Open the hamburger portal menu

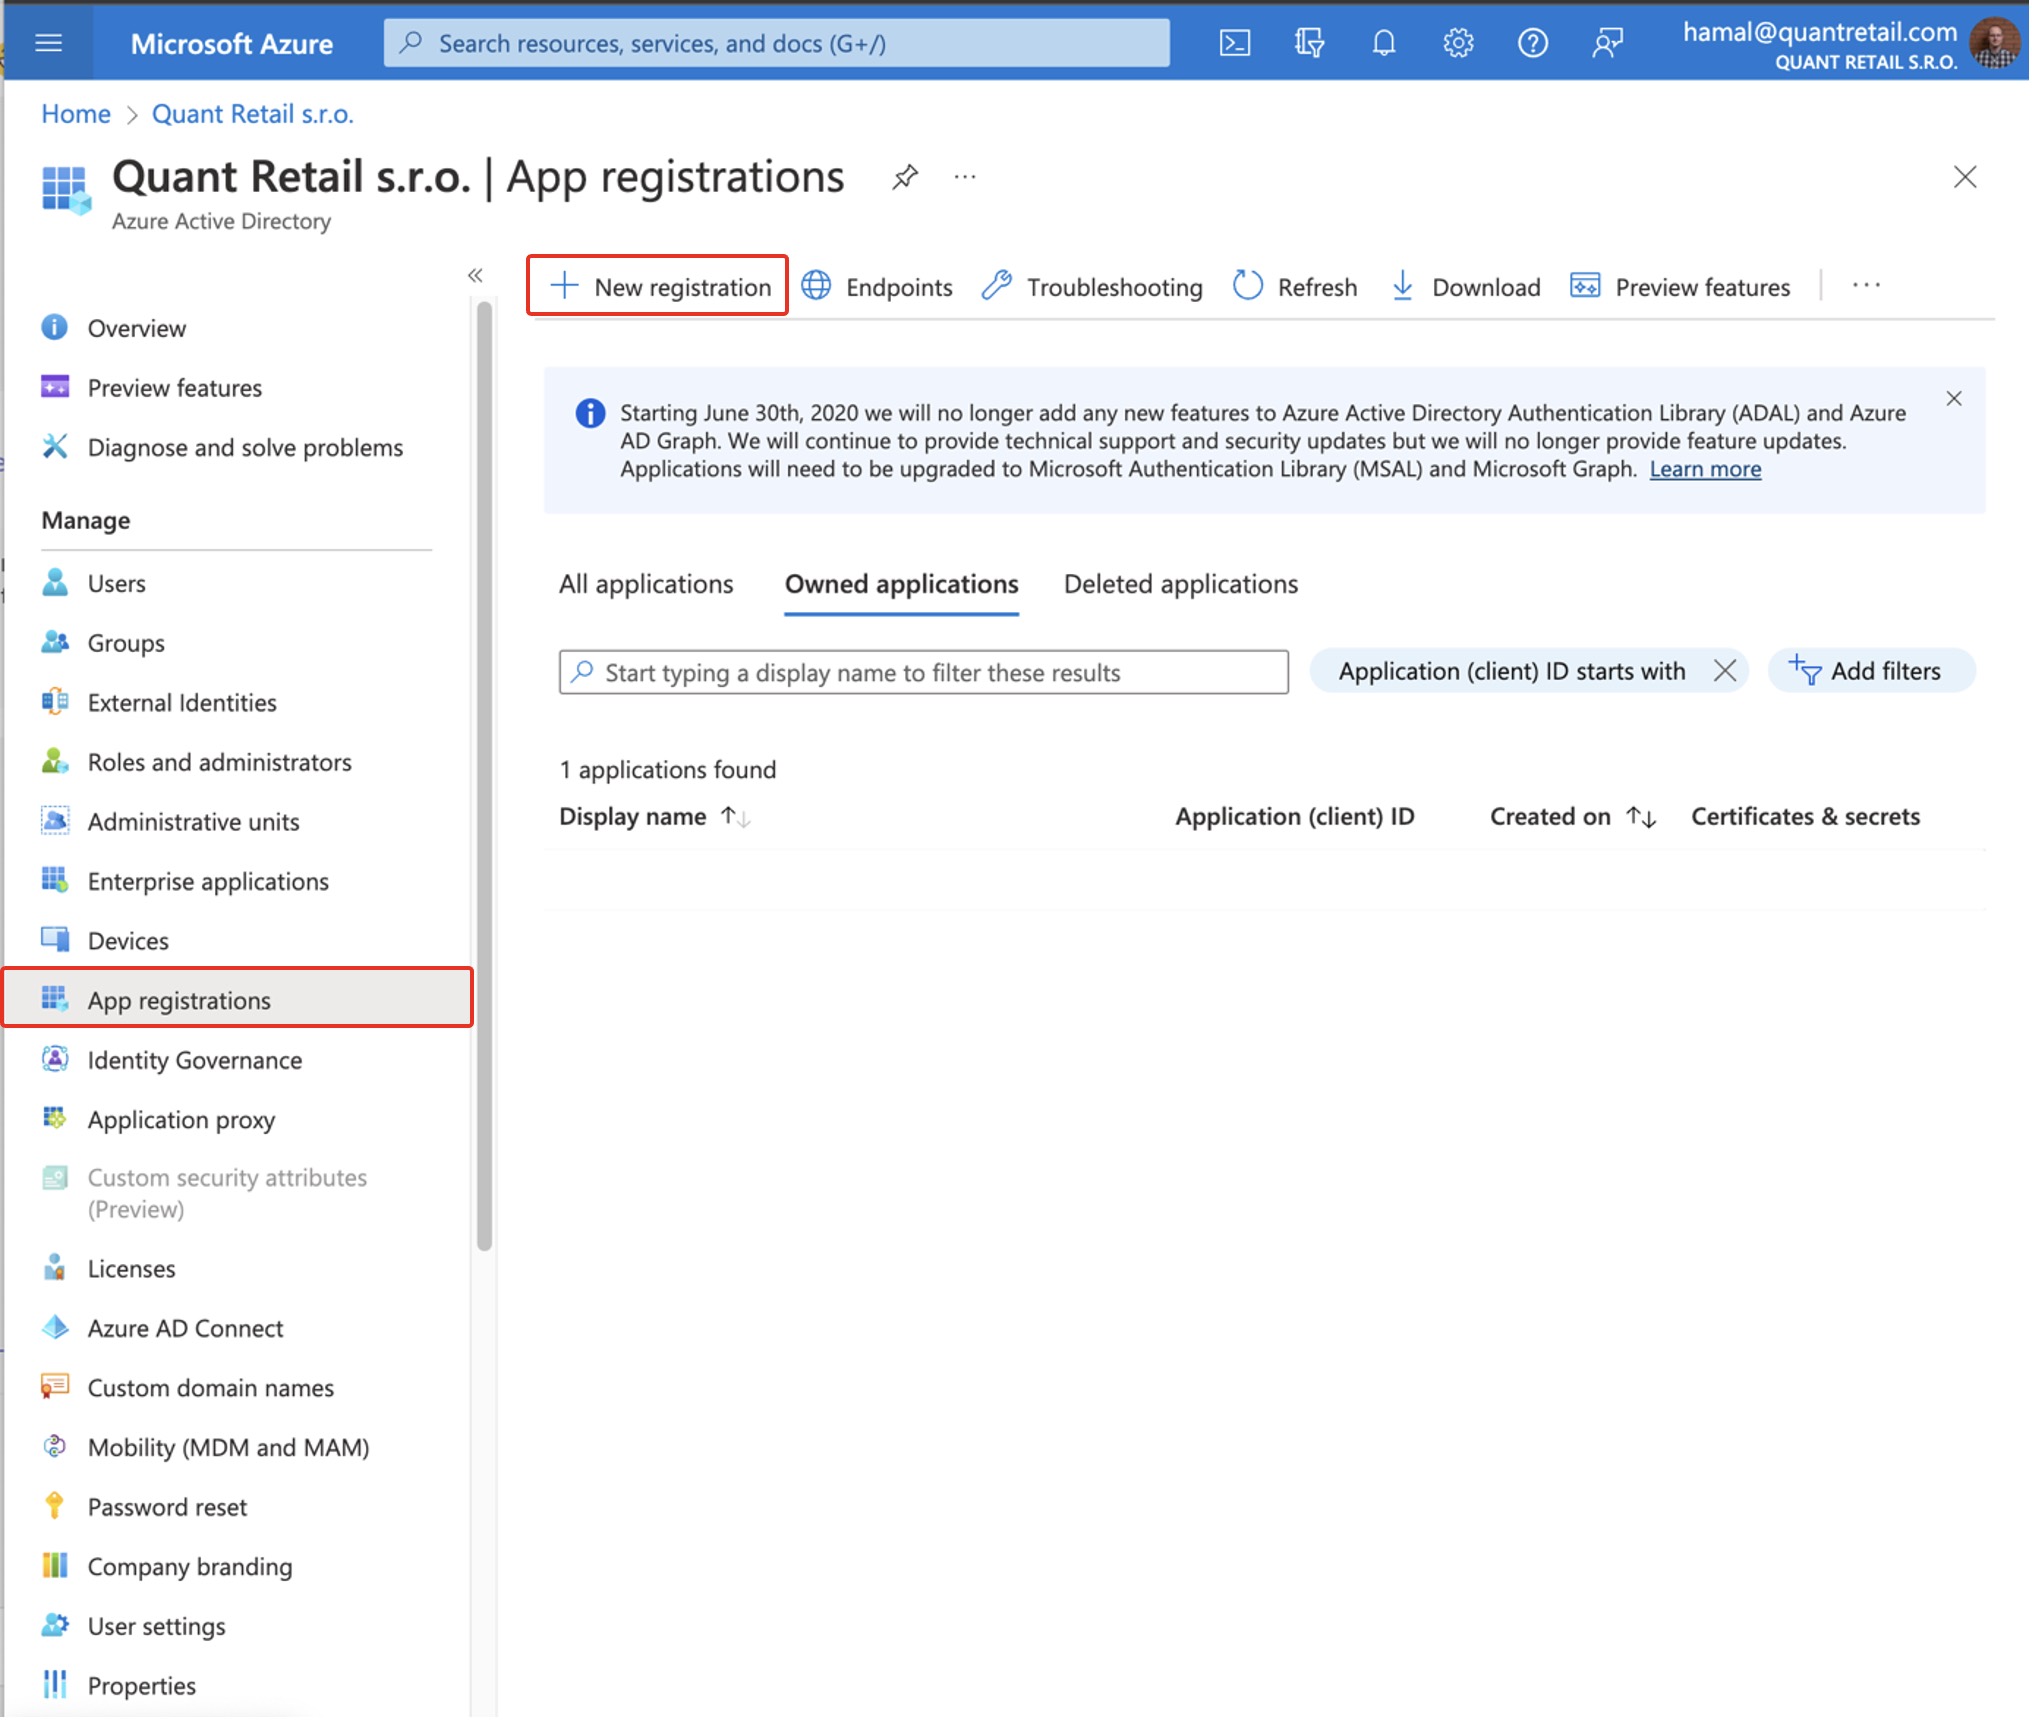[x=48, y=43]
